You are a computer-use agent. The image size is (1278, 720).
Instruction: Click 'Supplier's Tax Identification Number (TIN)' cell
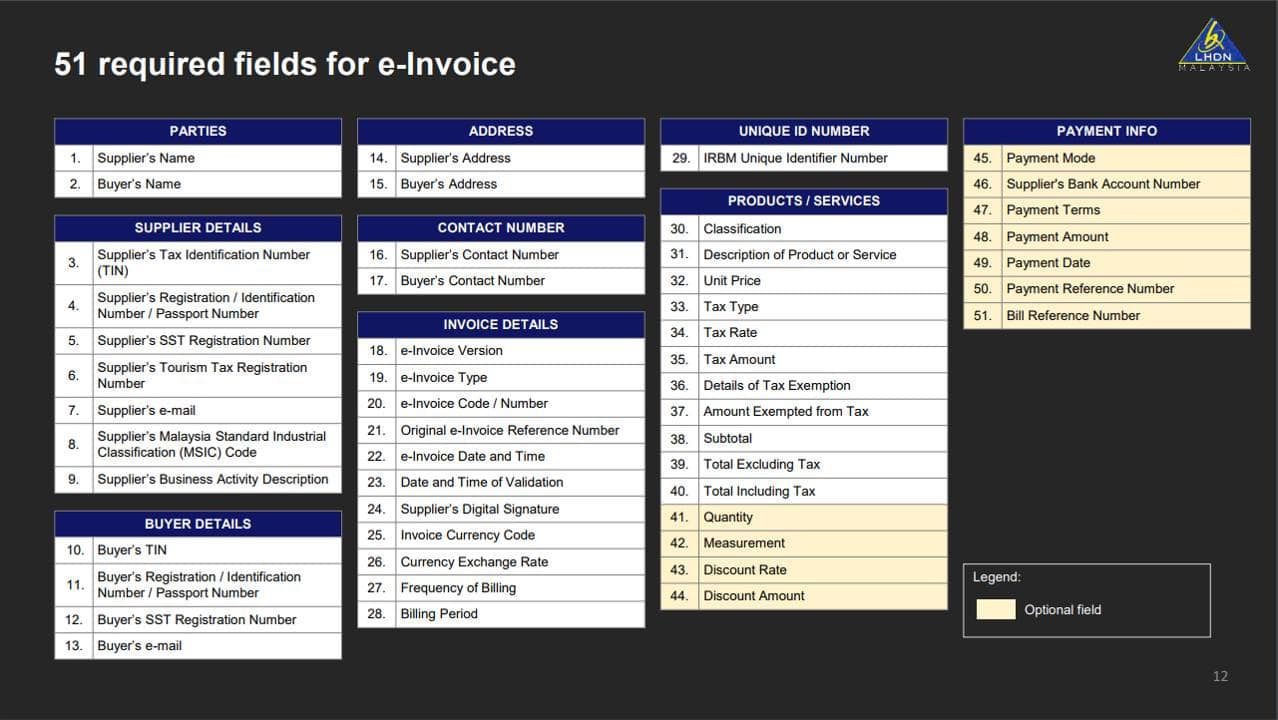[x=217, y=263]
